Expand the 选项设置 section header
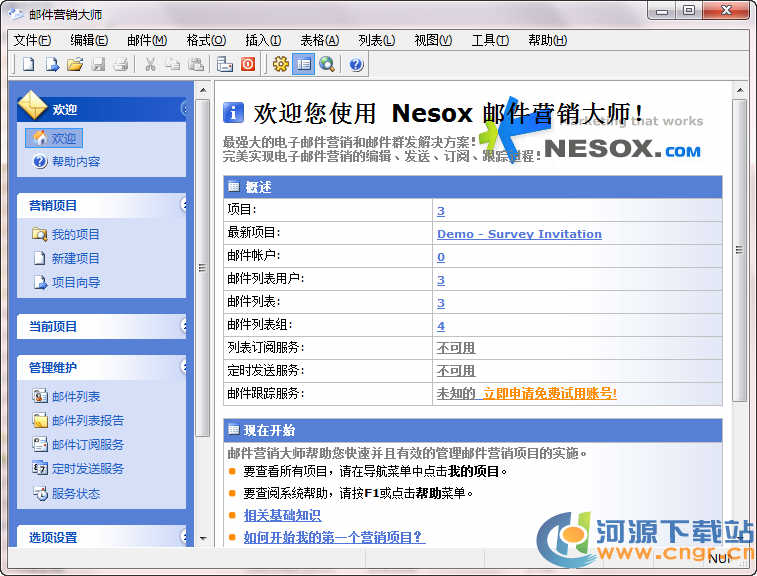 (x=102, y=536)
